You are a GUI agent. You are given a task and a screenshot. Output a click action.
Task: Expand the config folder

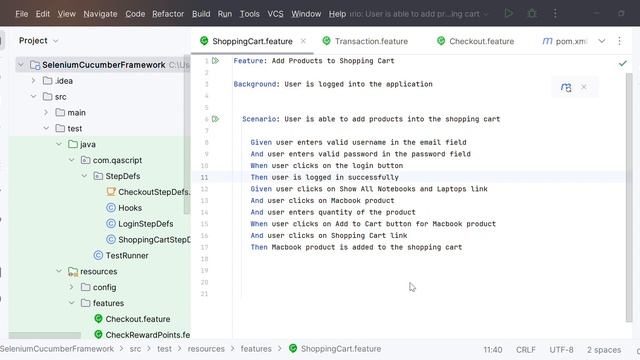click(71, 287)
